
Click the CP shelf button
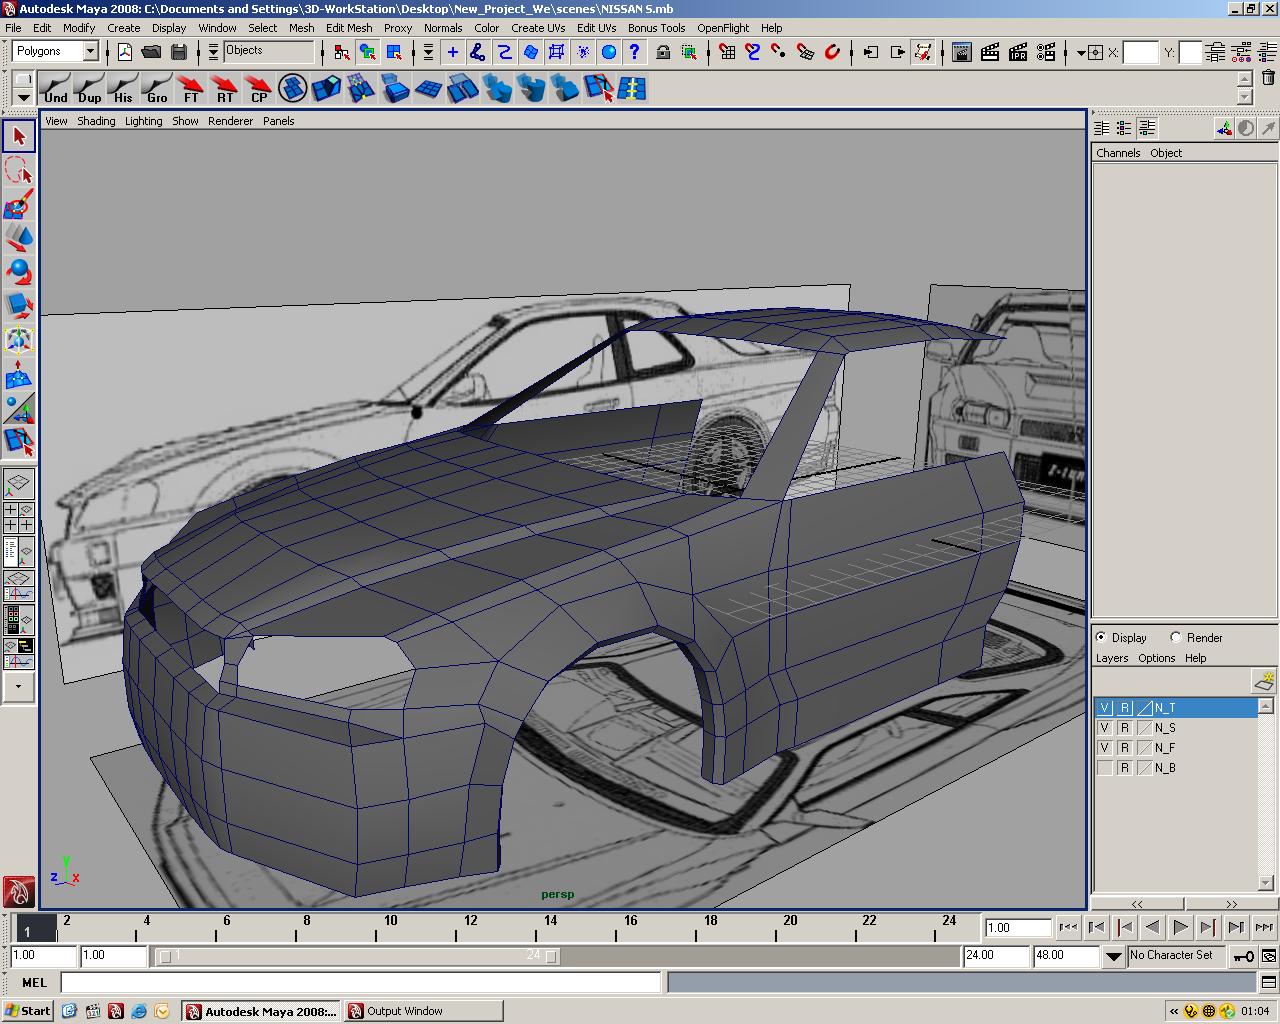coord(259,89)
